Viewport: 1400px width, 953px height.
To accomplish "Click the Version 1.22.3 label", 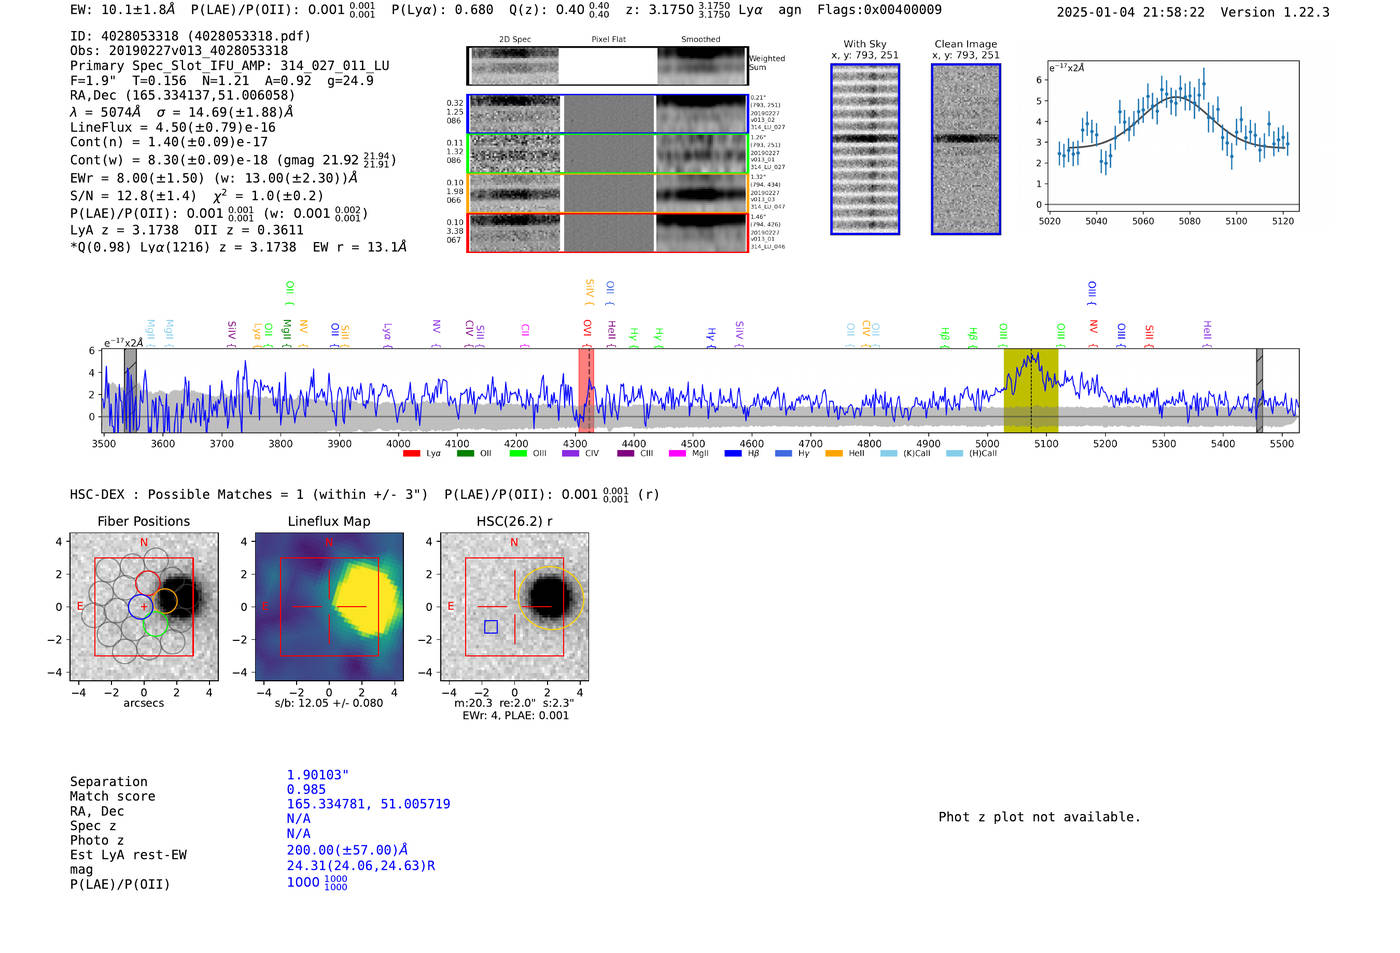I will tap(1275, 12).
